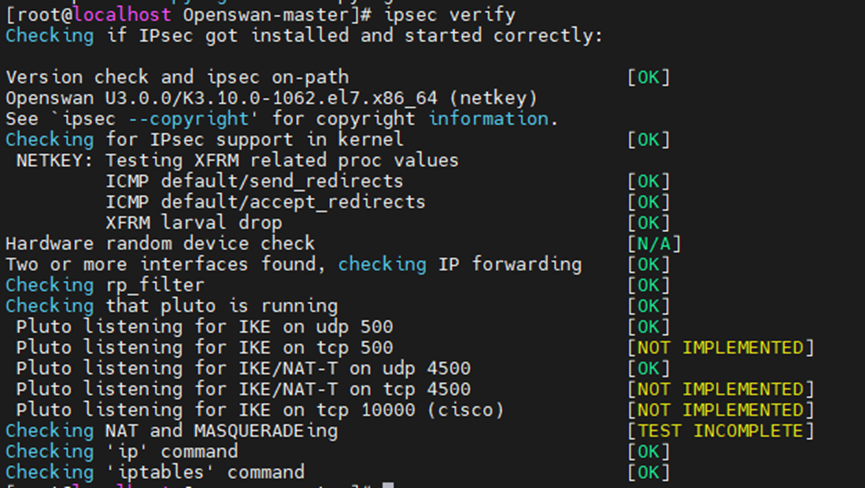Click OK status for udp 4500
The height and width of the screenshot is (488, 865).
649,368
